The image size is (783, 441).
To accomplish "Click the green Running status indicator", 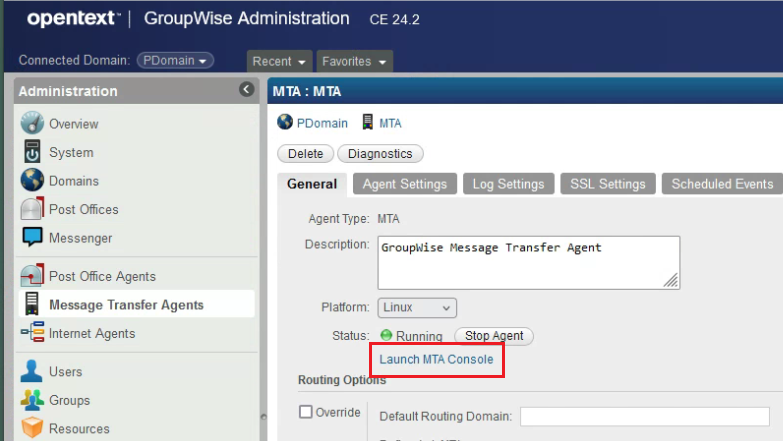I will click(386, 335).
